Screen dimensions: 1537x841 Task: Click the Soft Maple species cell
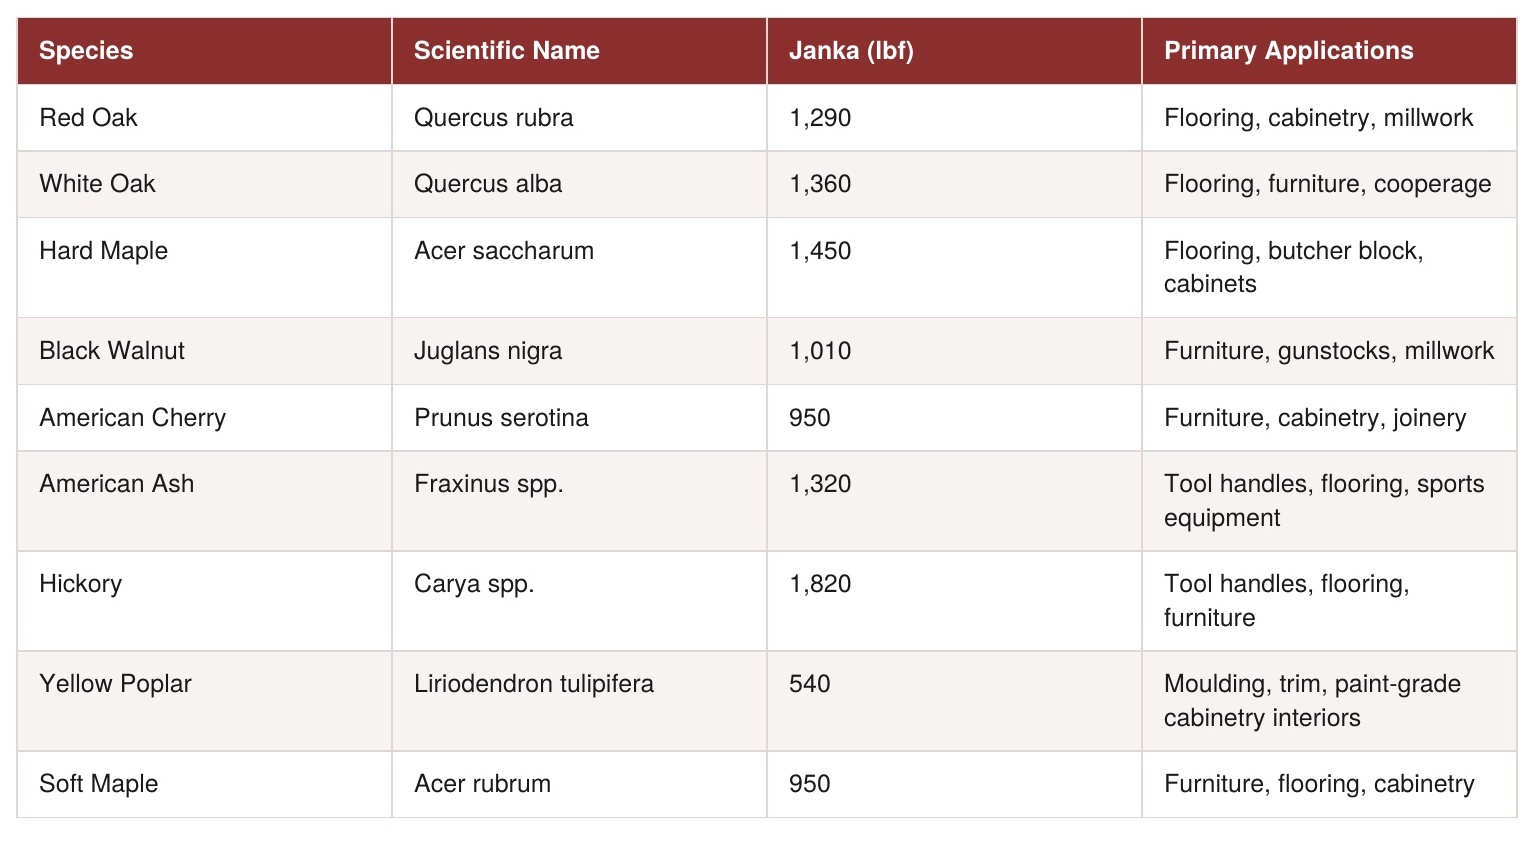tap(204, 784)
